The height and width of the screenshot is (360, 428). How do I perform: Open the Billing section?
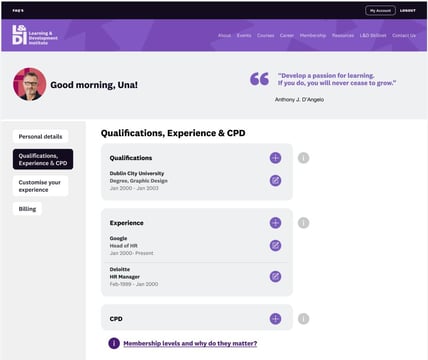pyautogui.click(x=27, y=209)
